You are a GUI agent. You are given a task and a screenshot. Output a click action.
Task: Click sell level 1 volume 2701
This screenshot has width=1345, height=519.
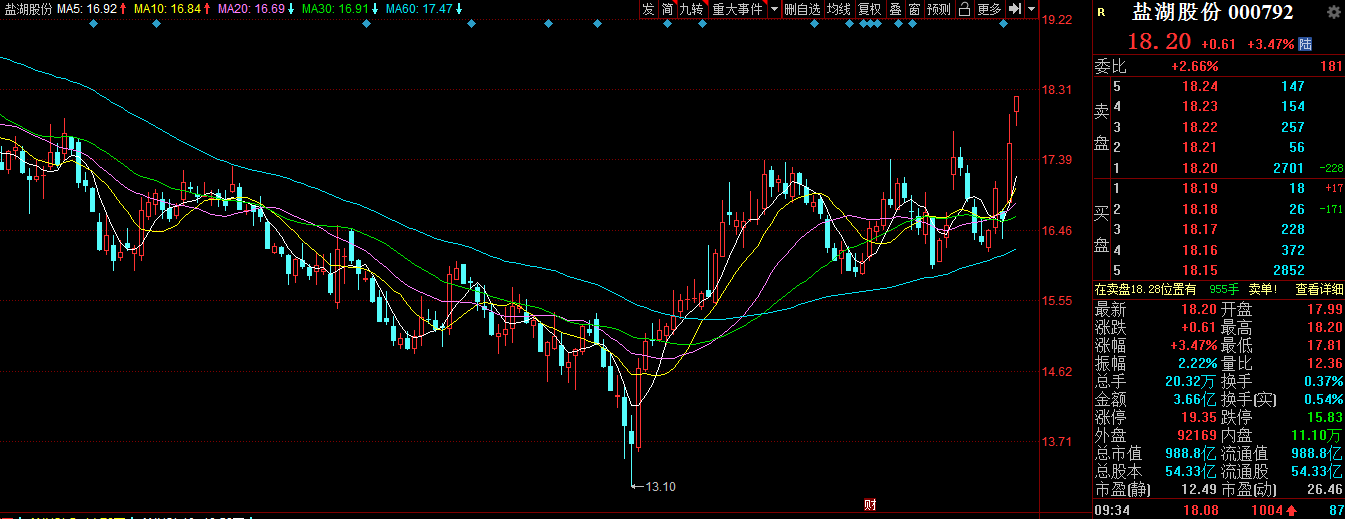click(x=1288, y=168)
